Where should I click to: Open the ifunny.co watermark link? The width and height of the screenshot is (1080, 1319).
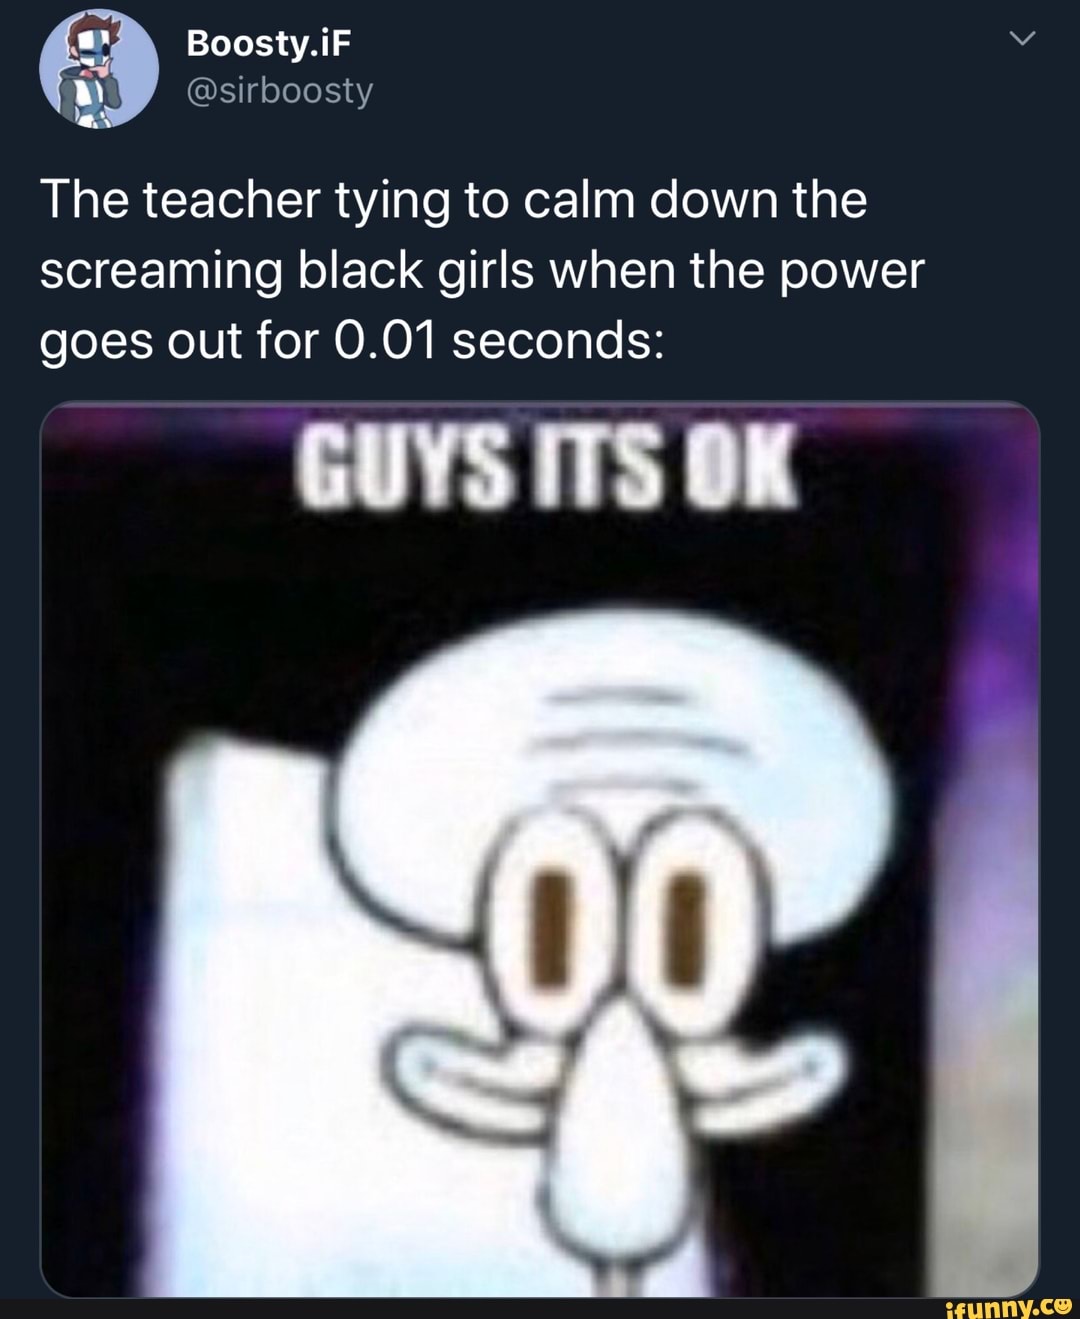[1008, 1306]
